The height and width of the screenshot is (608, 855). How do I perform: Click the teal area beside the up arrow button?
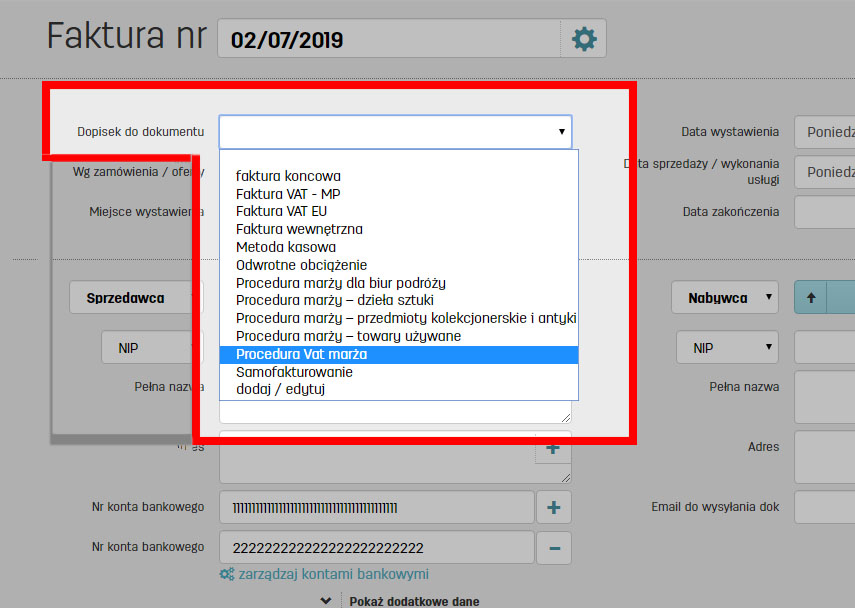840,296
